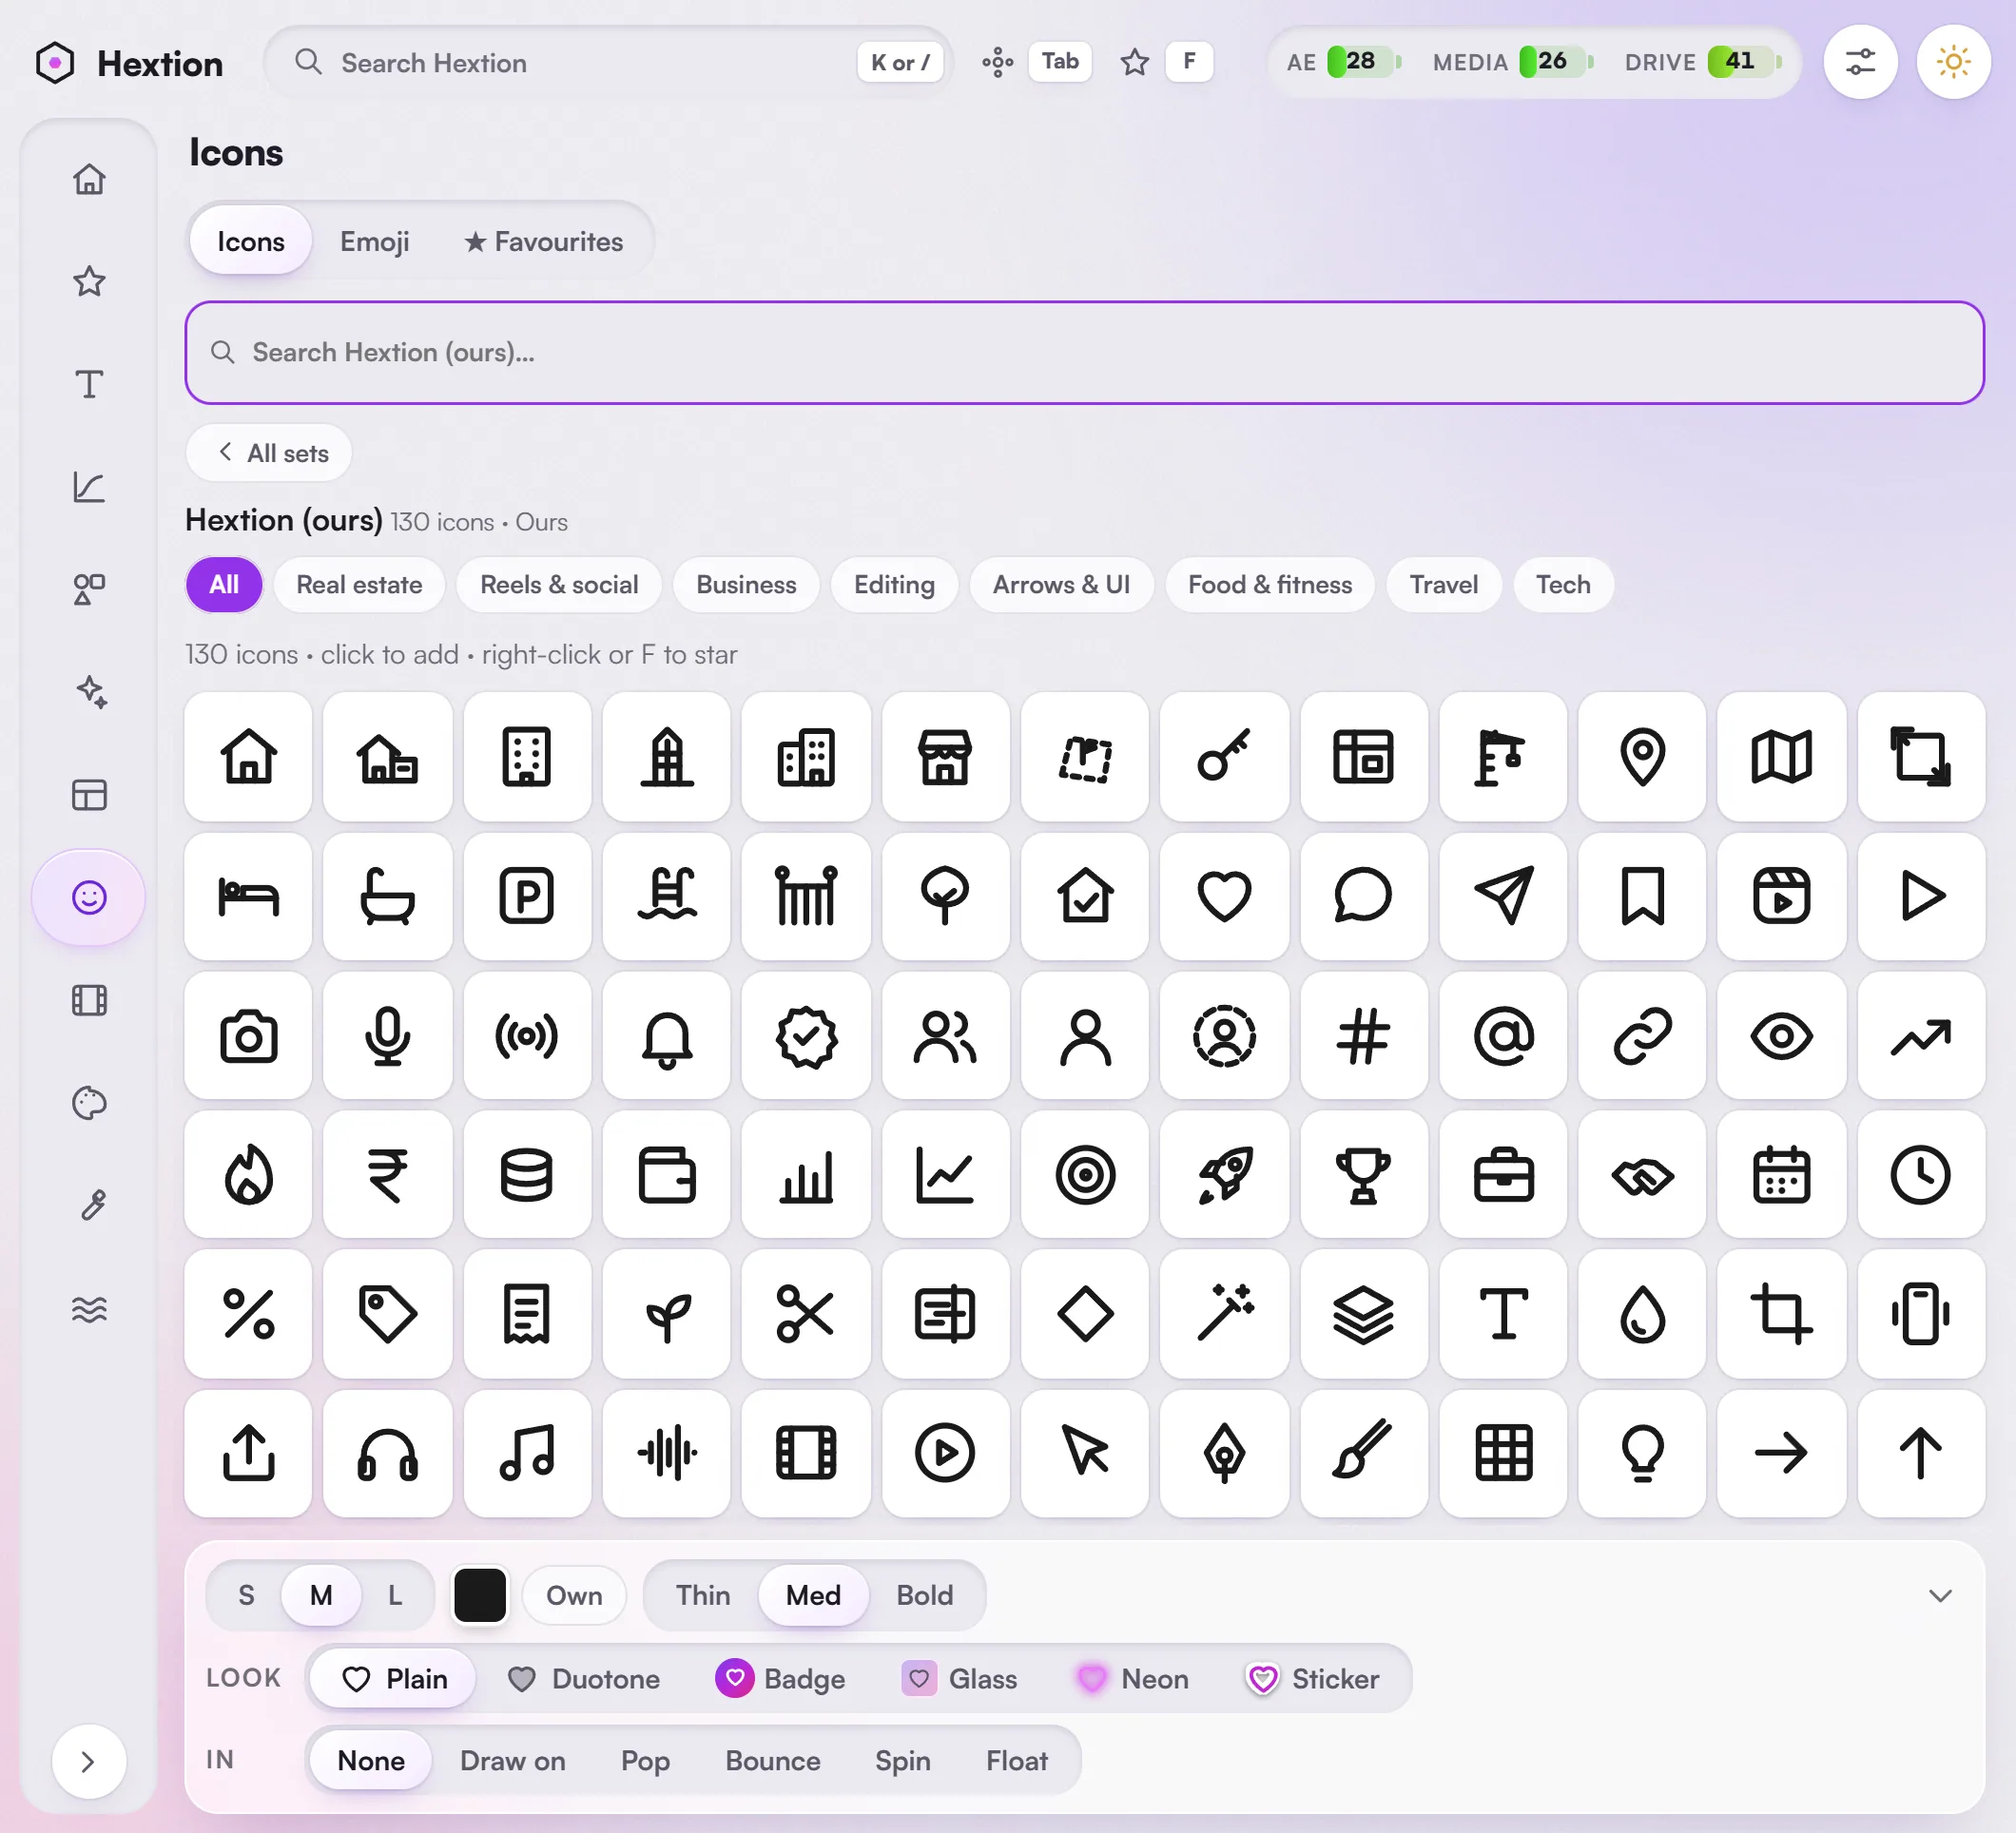Focus the Search Hextion (ours) field
The image size is (2016, 1833).
pyautogui.click(x=1084, y=352)
